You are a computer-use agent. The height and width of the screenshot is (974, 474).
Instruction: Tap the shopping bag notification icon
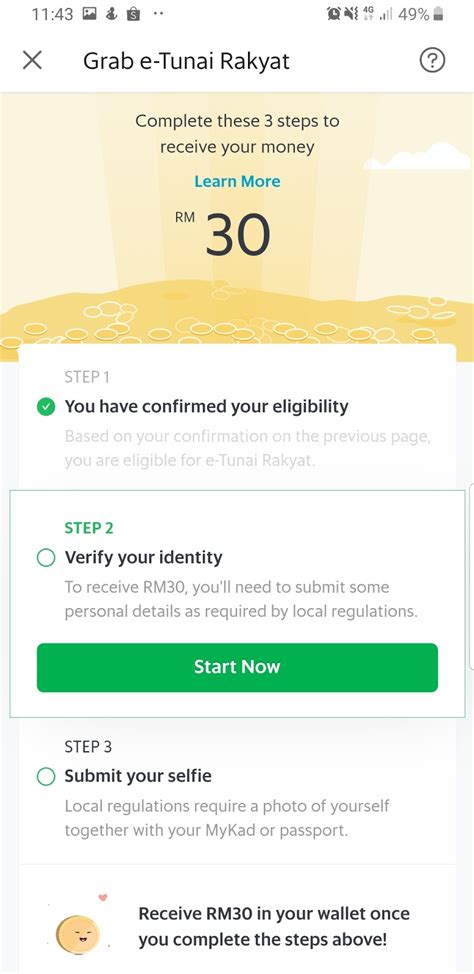coord(133,14)
